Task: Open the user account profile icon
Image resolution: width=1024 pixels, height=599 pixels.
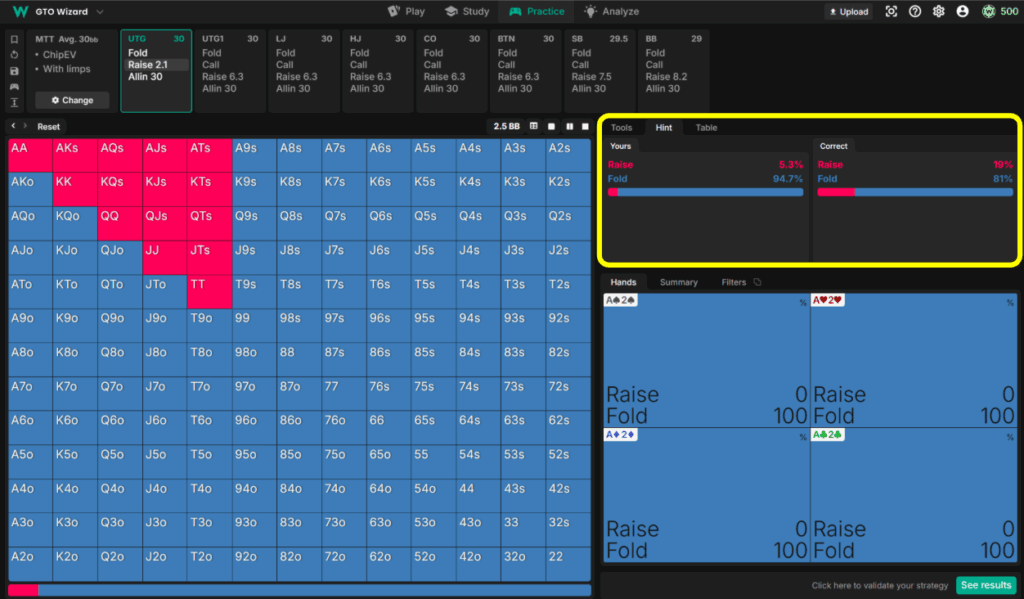Action: click(962, 11)
